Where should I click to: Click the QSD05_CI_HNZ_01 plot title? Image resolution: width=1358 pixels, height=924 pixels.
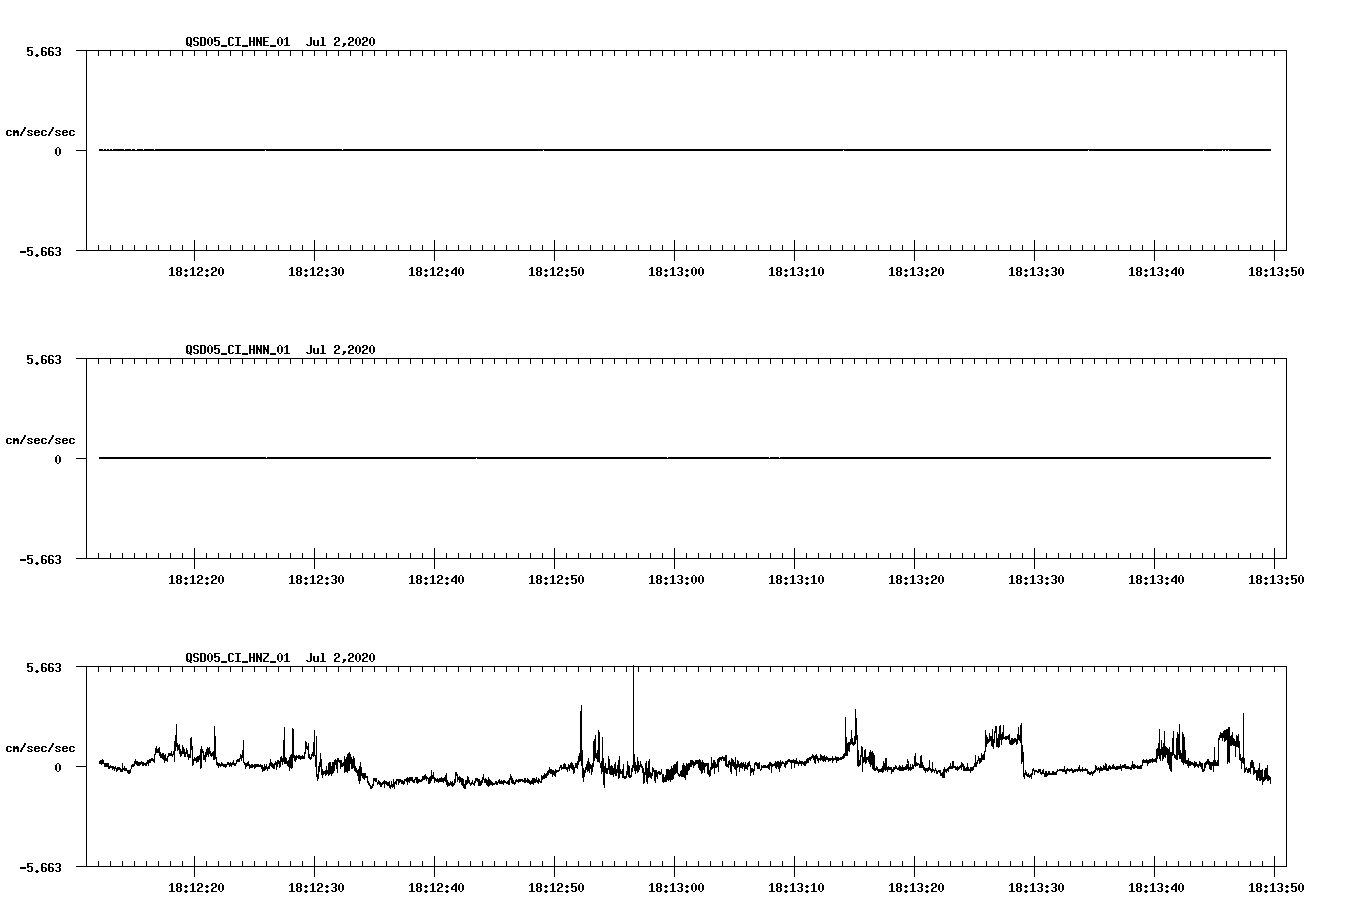pyautogui.click(x=281, y=657)
